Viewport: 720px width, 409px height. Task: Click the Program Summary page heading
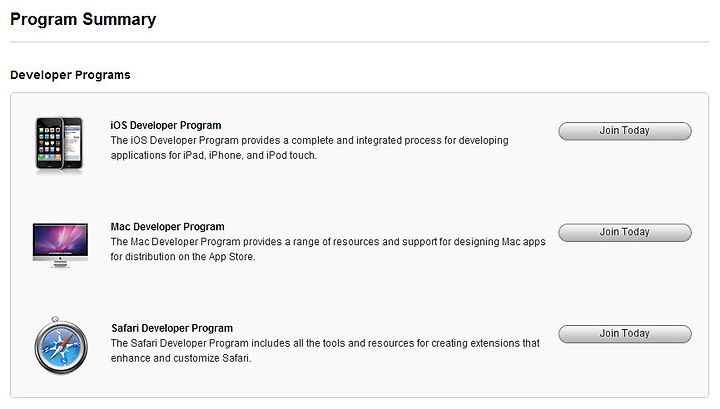click(83, 20)
